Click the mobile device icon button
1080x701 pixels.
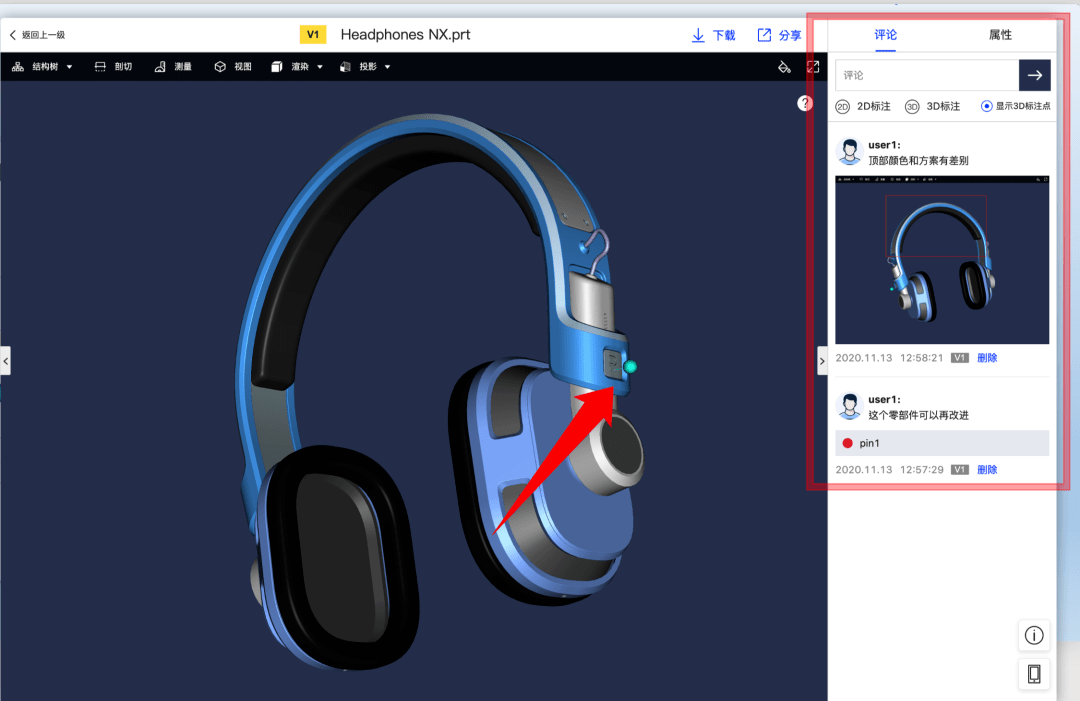point(1034,673)
